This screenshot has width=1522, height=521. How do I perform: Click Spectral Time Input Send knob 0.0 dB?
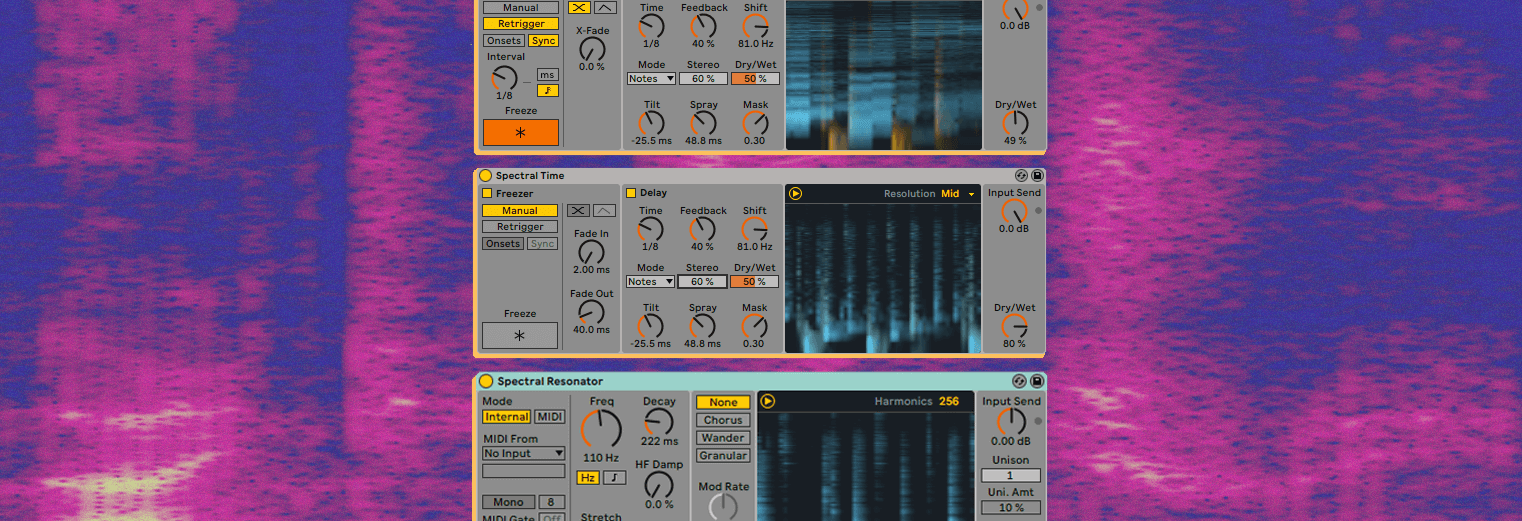pyautogui.click(x=1014, y=211)
